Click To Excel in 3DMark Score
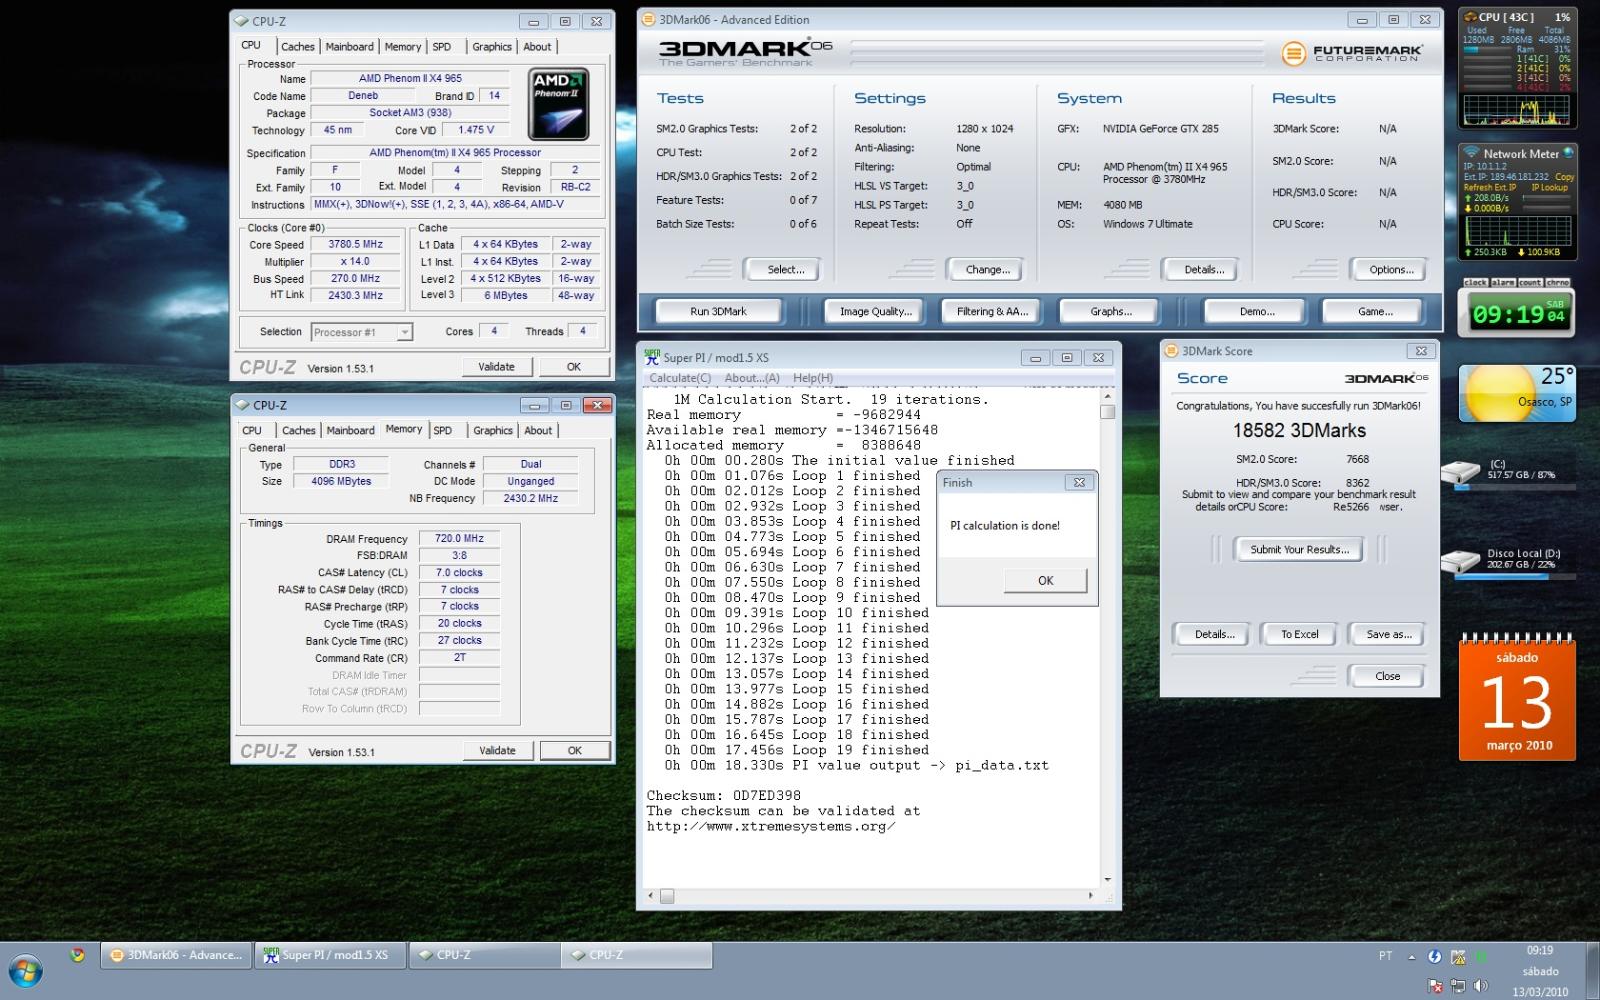Image resolution: width=1600 pixels, height=1000 pixels. click(x=1300, y=634)
